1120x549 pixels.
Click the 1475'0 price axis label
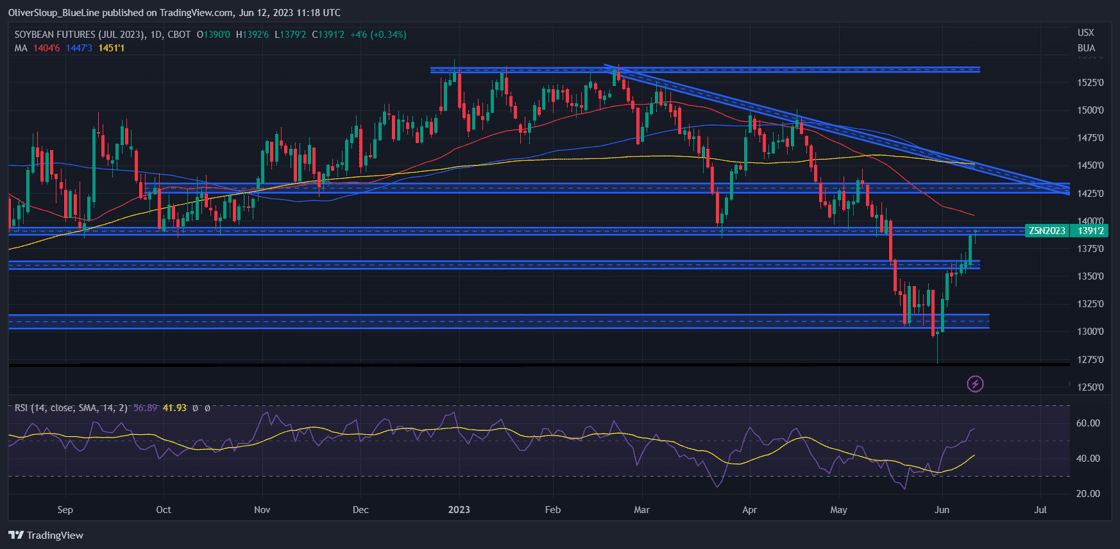(x=1091, y=138)
